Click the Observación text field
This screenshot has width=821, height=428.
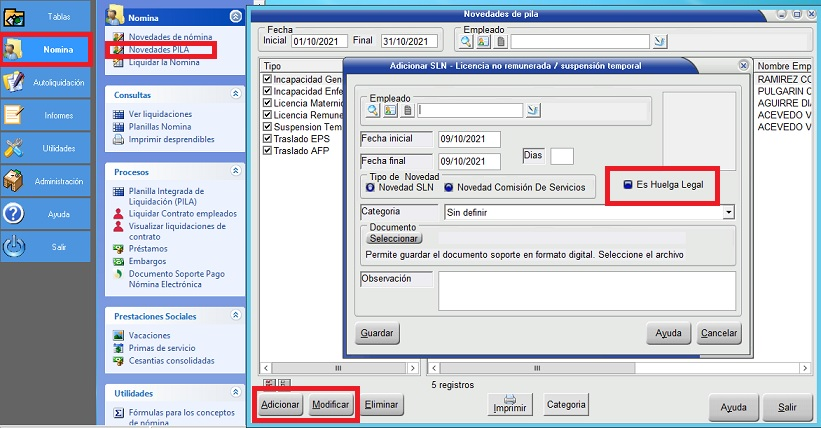pyautogui.click(x=586, y=285)
